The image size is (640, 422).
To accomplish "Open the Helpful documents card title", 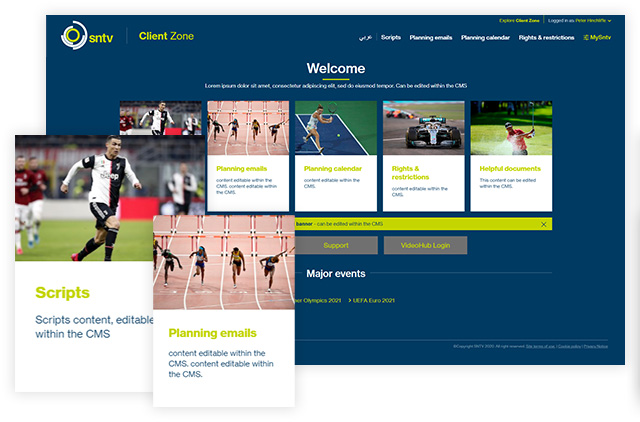I will click(509, 169).
